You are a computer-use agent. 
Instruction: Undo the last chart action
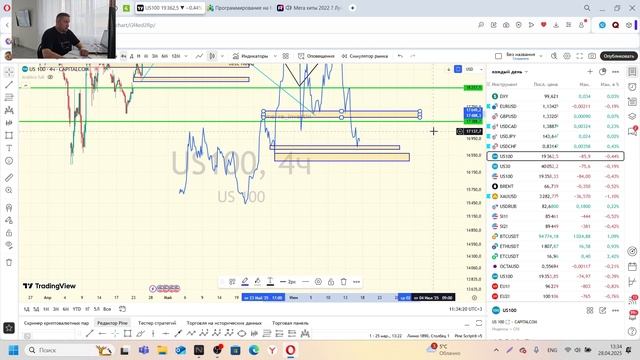point(400,56)
